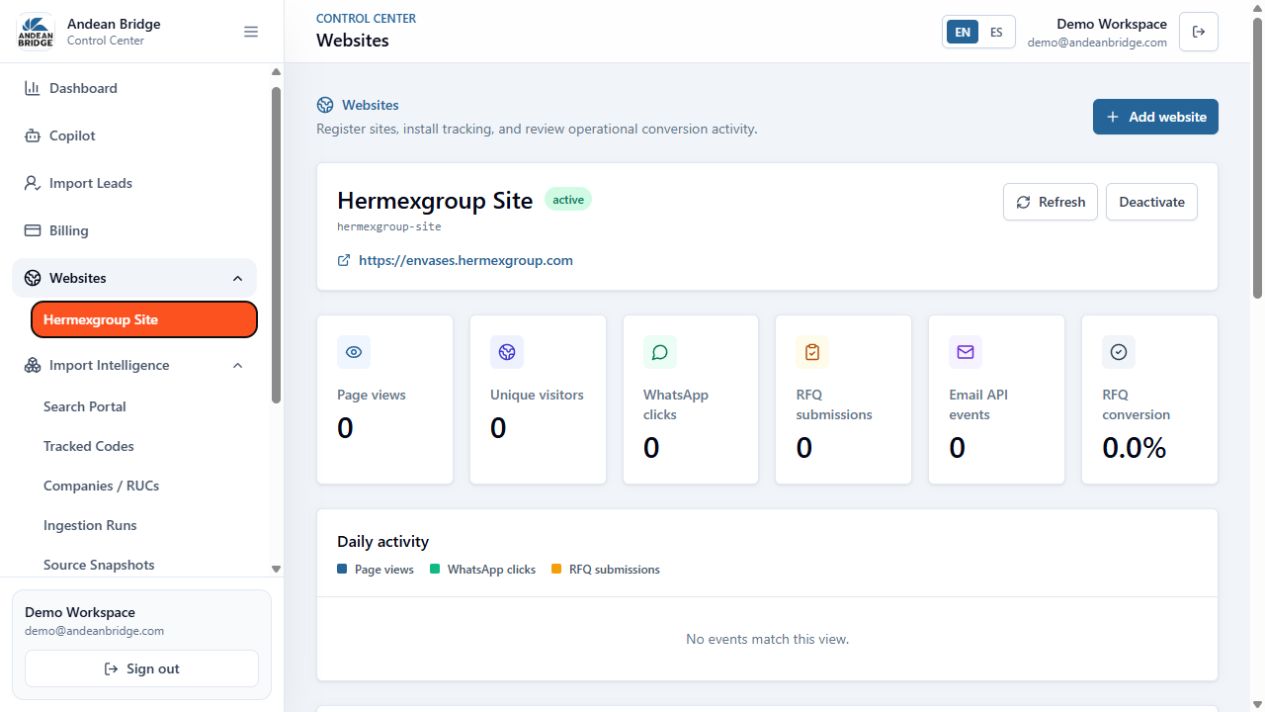This screenshot has width=1265, height=712.
Task: Click the page scroll-up arrow
Action: point(1257,7)
